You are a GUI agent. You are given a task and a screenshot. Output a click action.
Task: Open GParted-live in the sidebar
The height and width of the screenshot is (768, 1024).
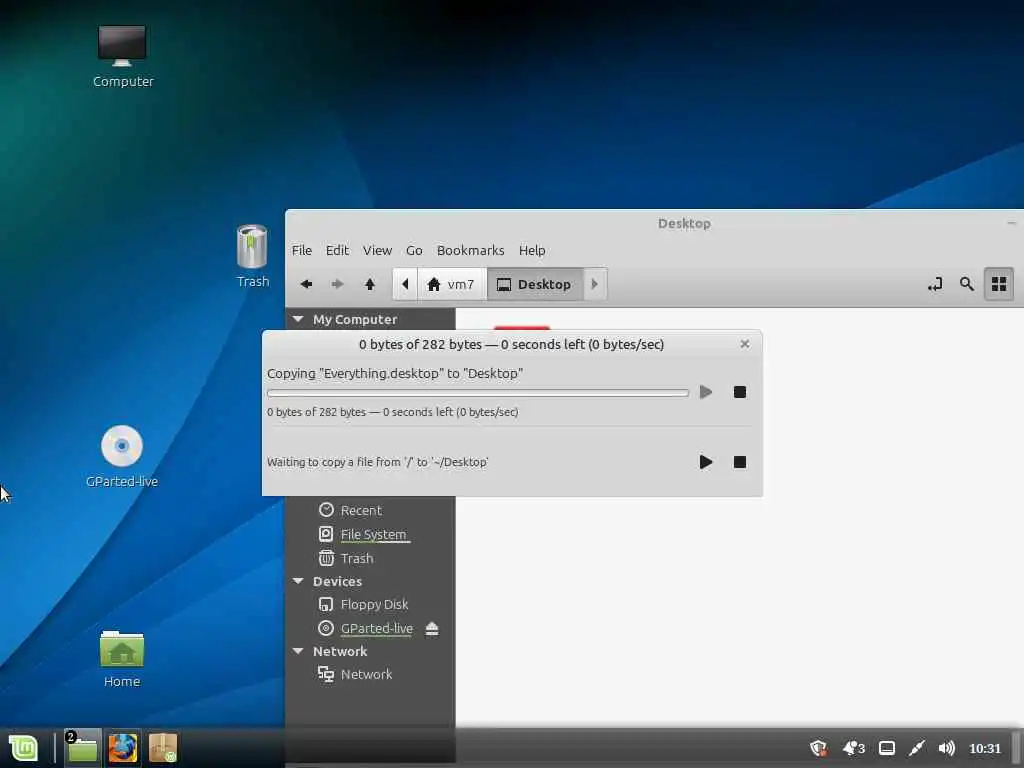coord(377,628)
